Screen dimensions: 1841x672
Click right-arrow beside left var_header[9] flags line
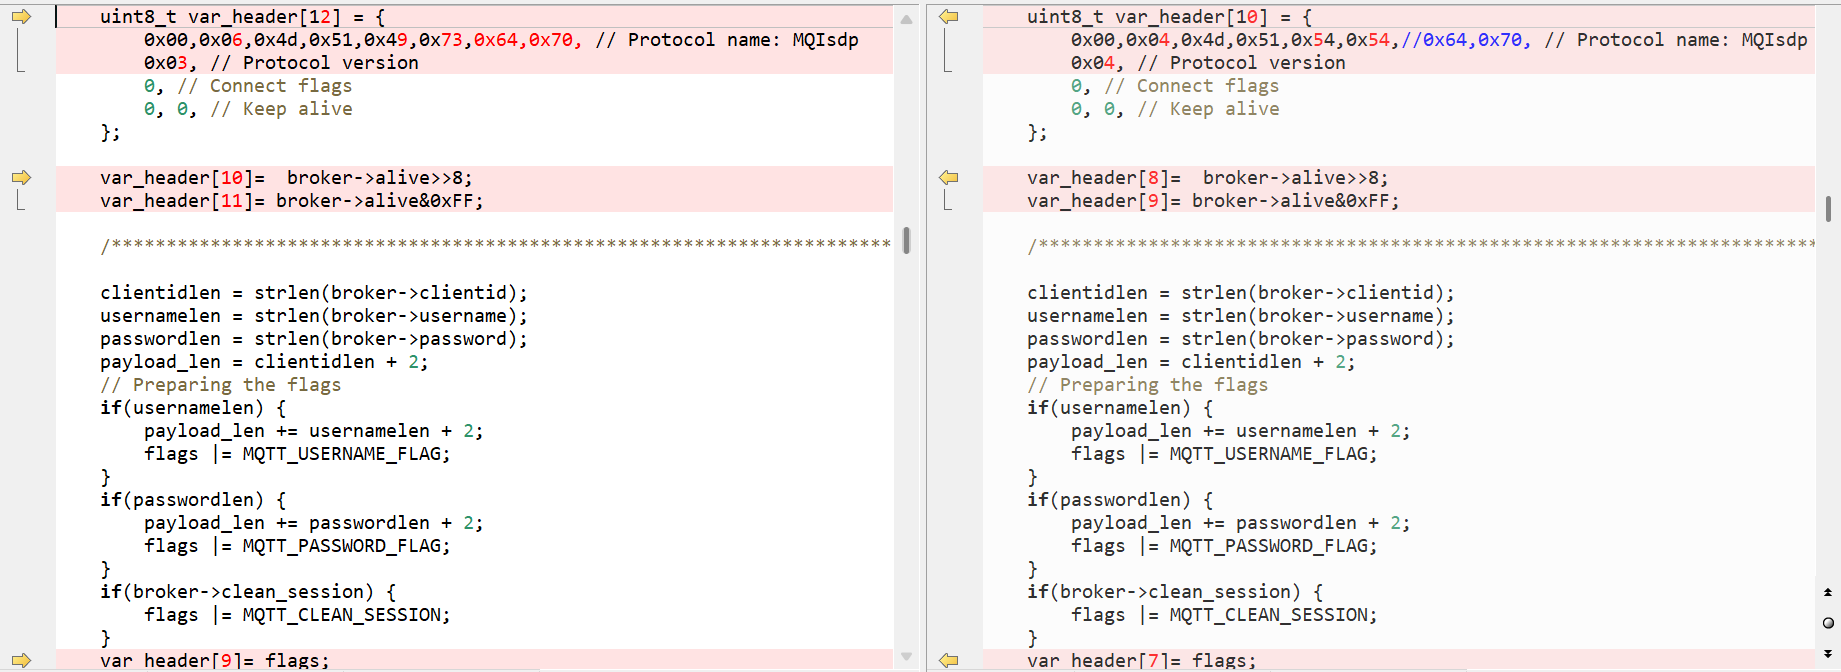(x=21, y=661)
